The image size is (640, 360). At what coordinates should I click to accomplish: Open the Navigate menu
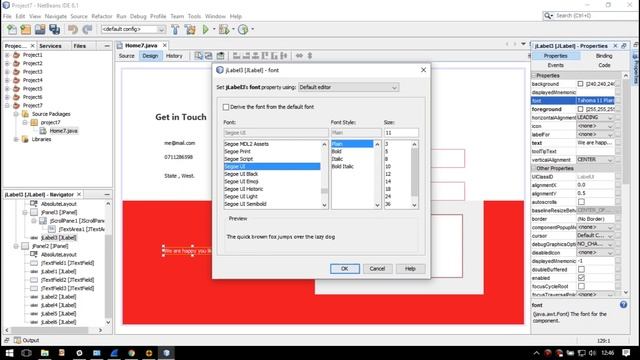[56, 16]
